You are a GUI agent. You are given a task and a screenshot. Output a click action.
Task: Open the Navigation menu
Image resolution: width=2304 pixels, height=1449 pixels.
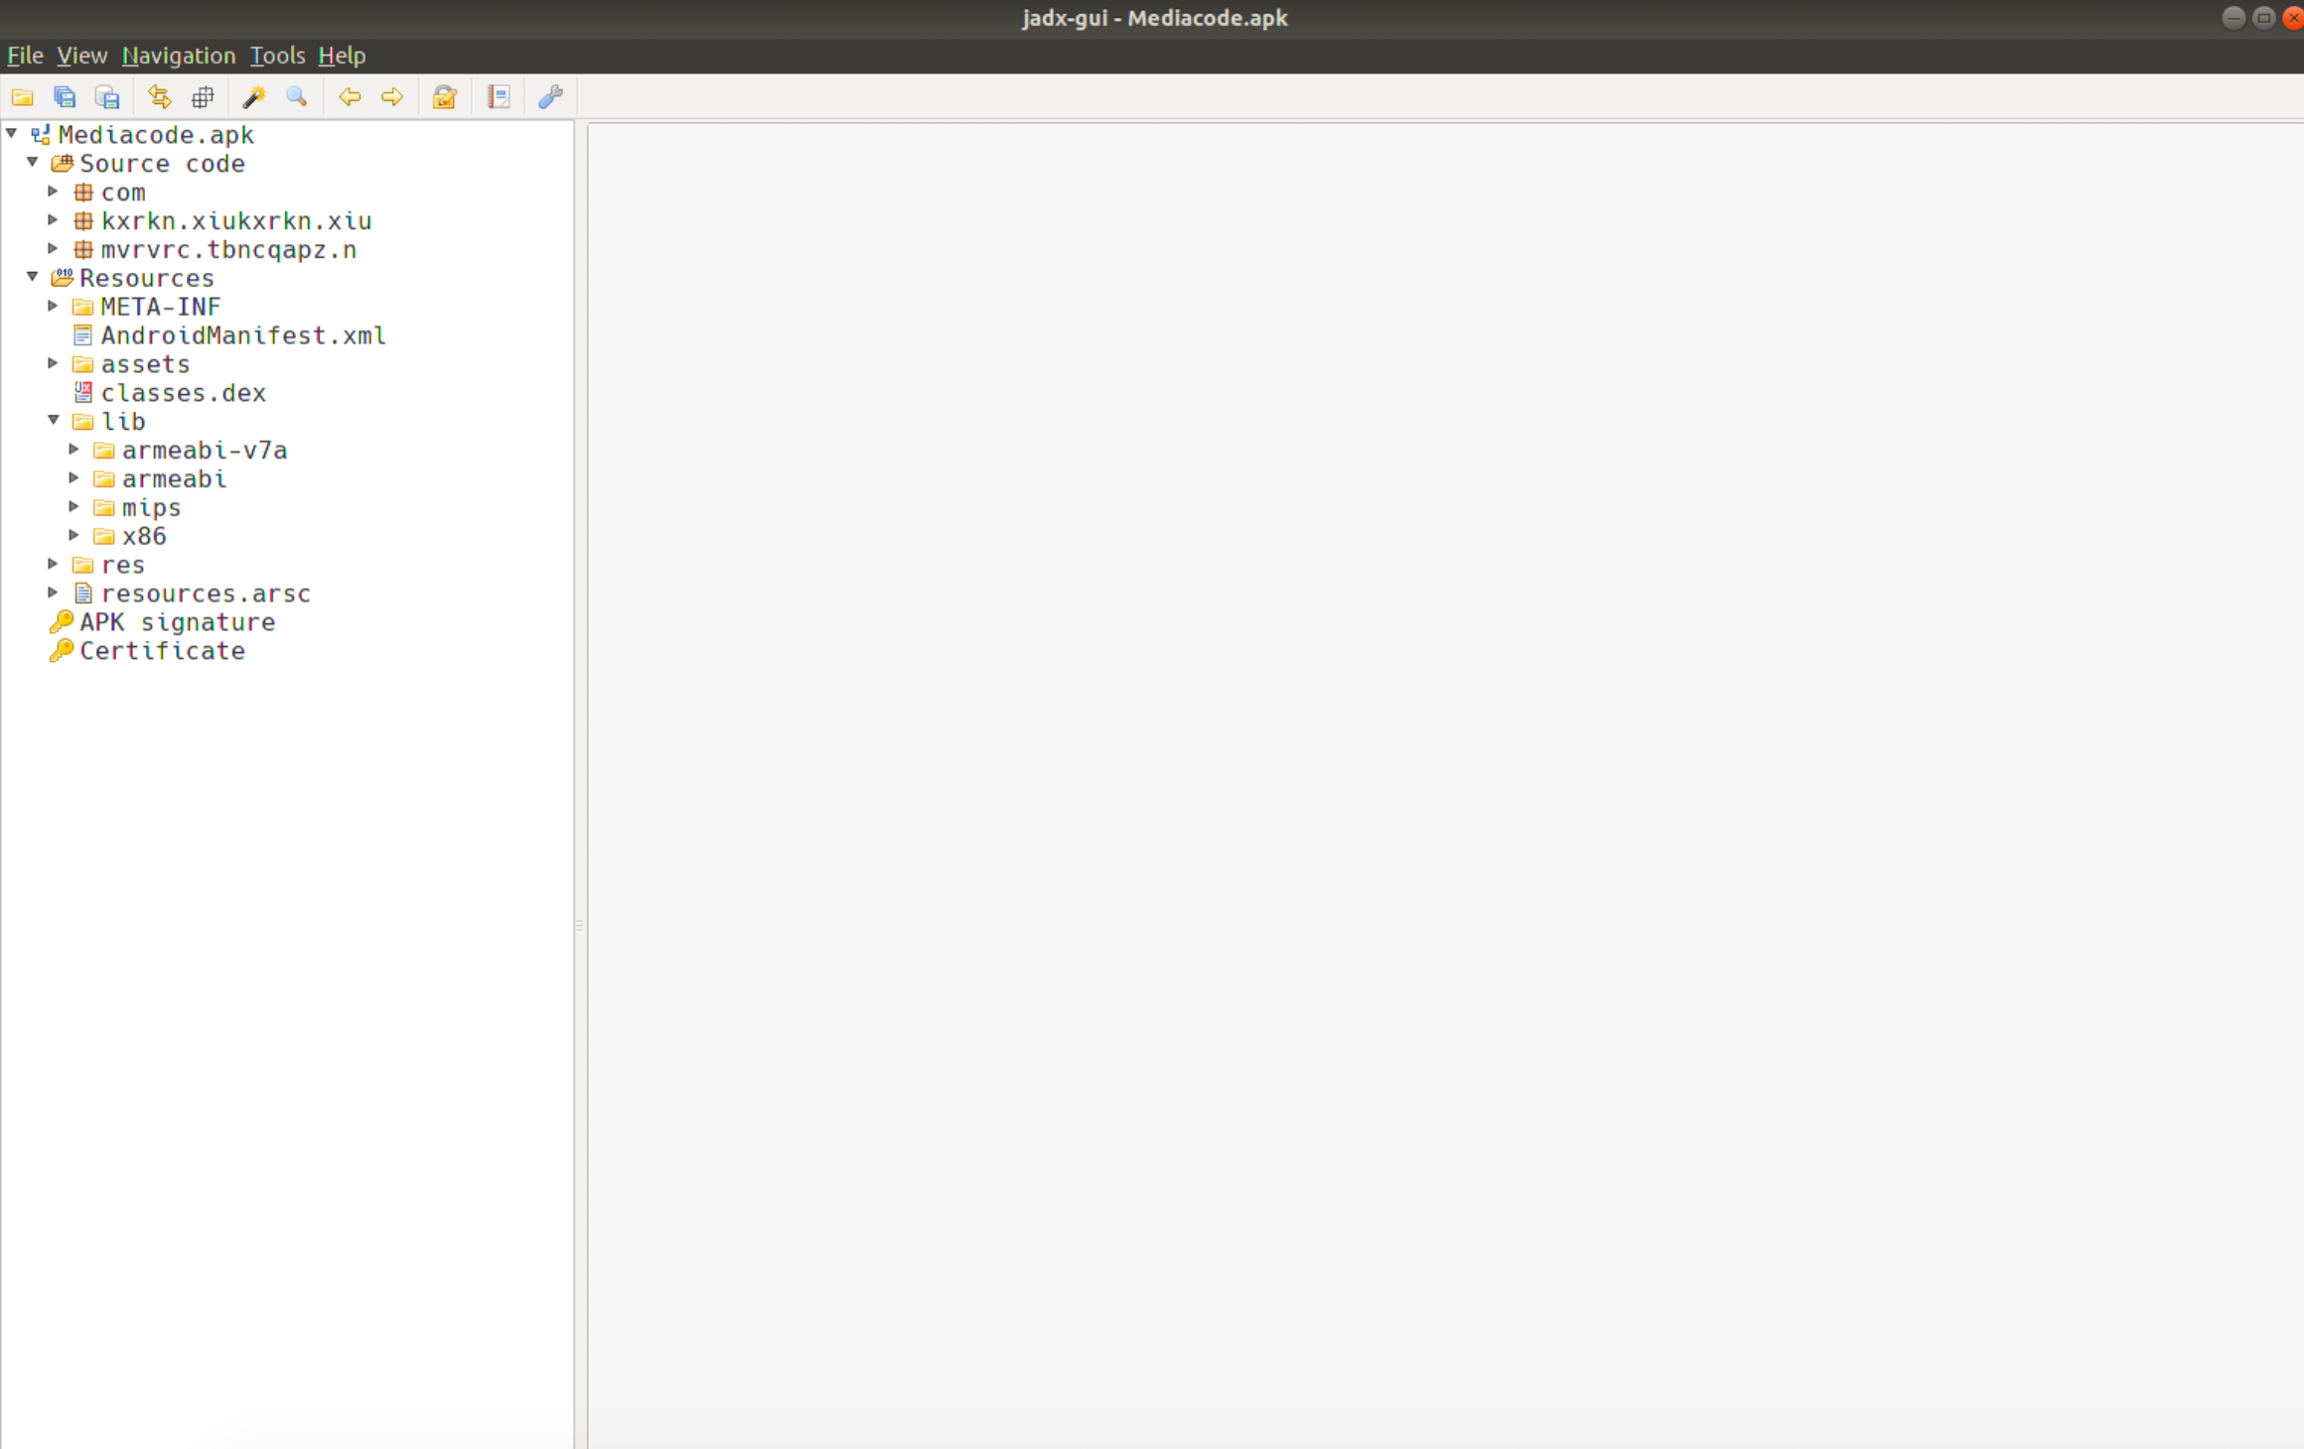178,55
